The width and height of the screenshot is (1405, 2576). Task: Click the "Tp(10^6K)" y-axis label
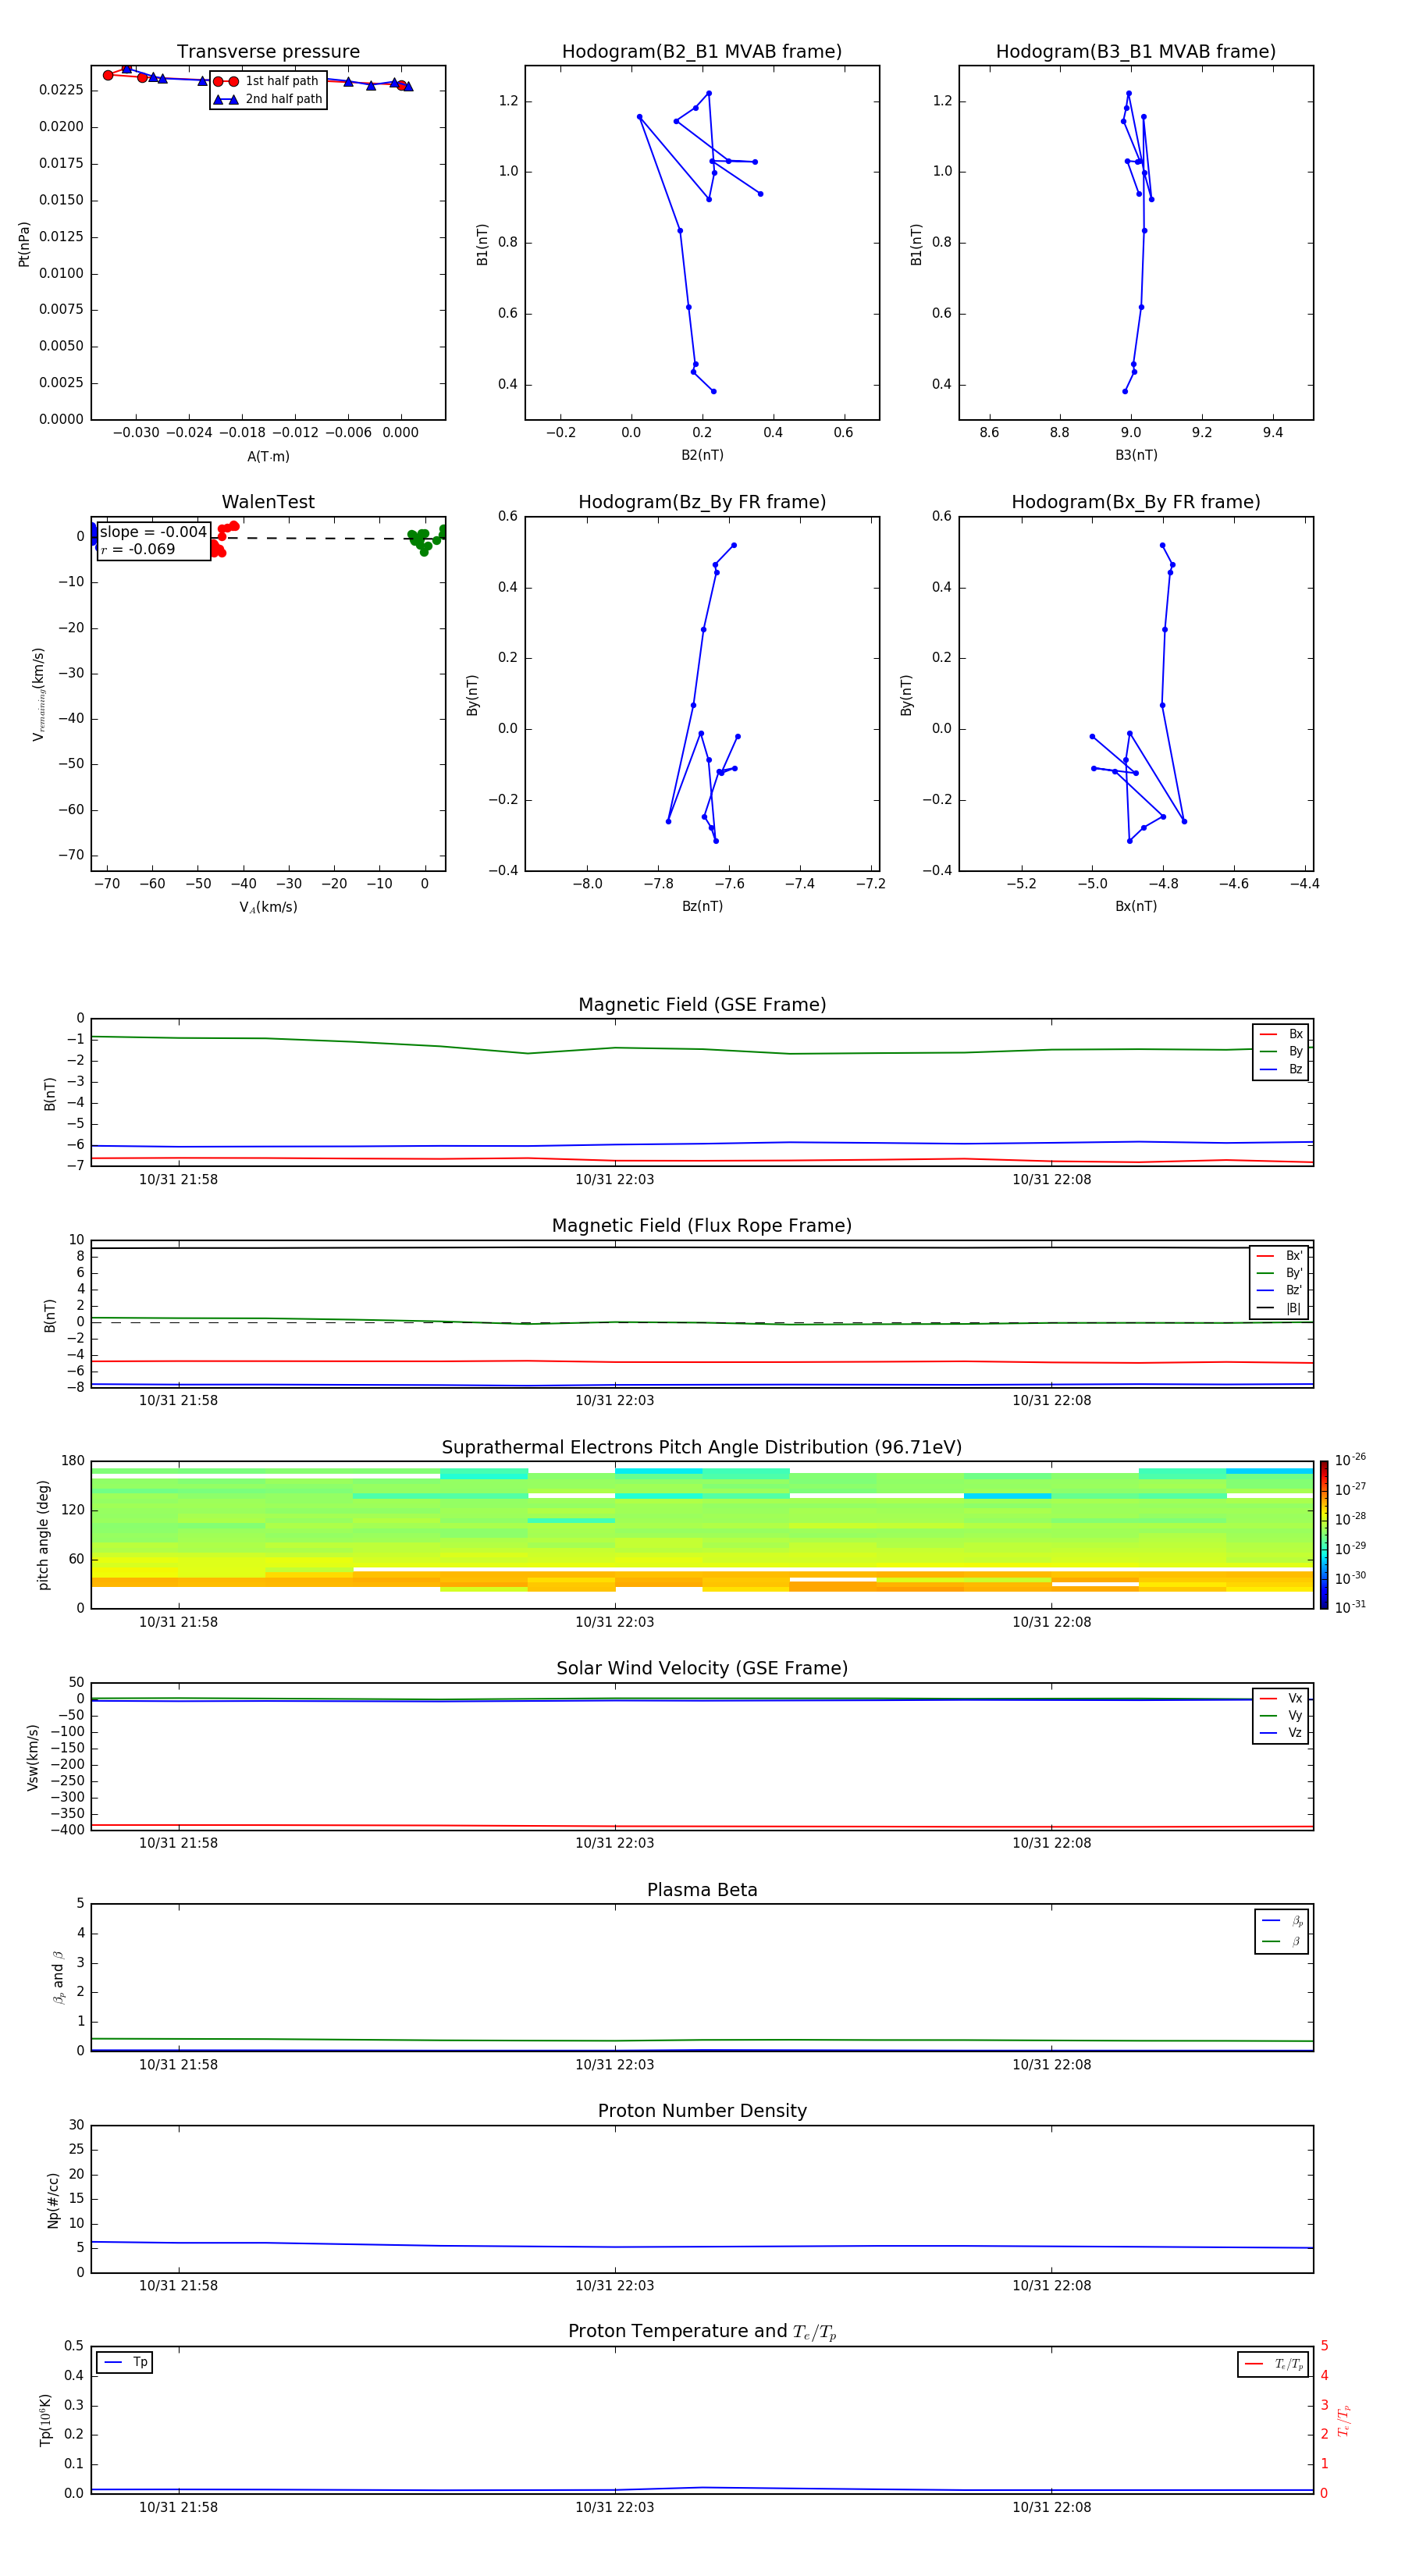[x=45, y=2420]
